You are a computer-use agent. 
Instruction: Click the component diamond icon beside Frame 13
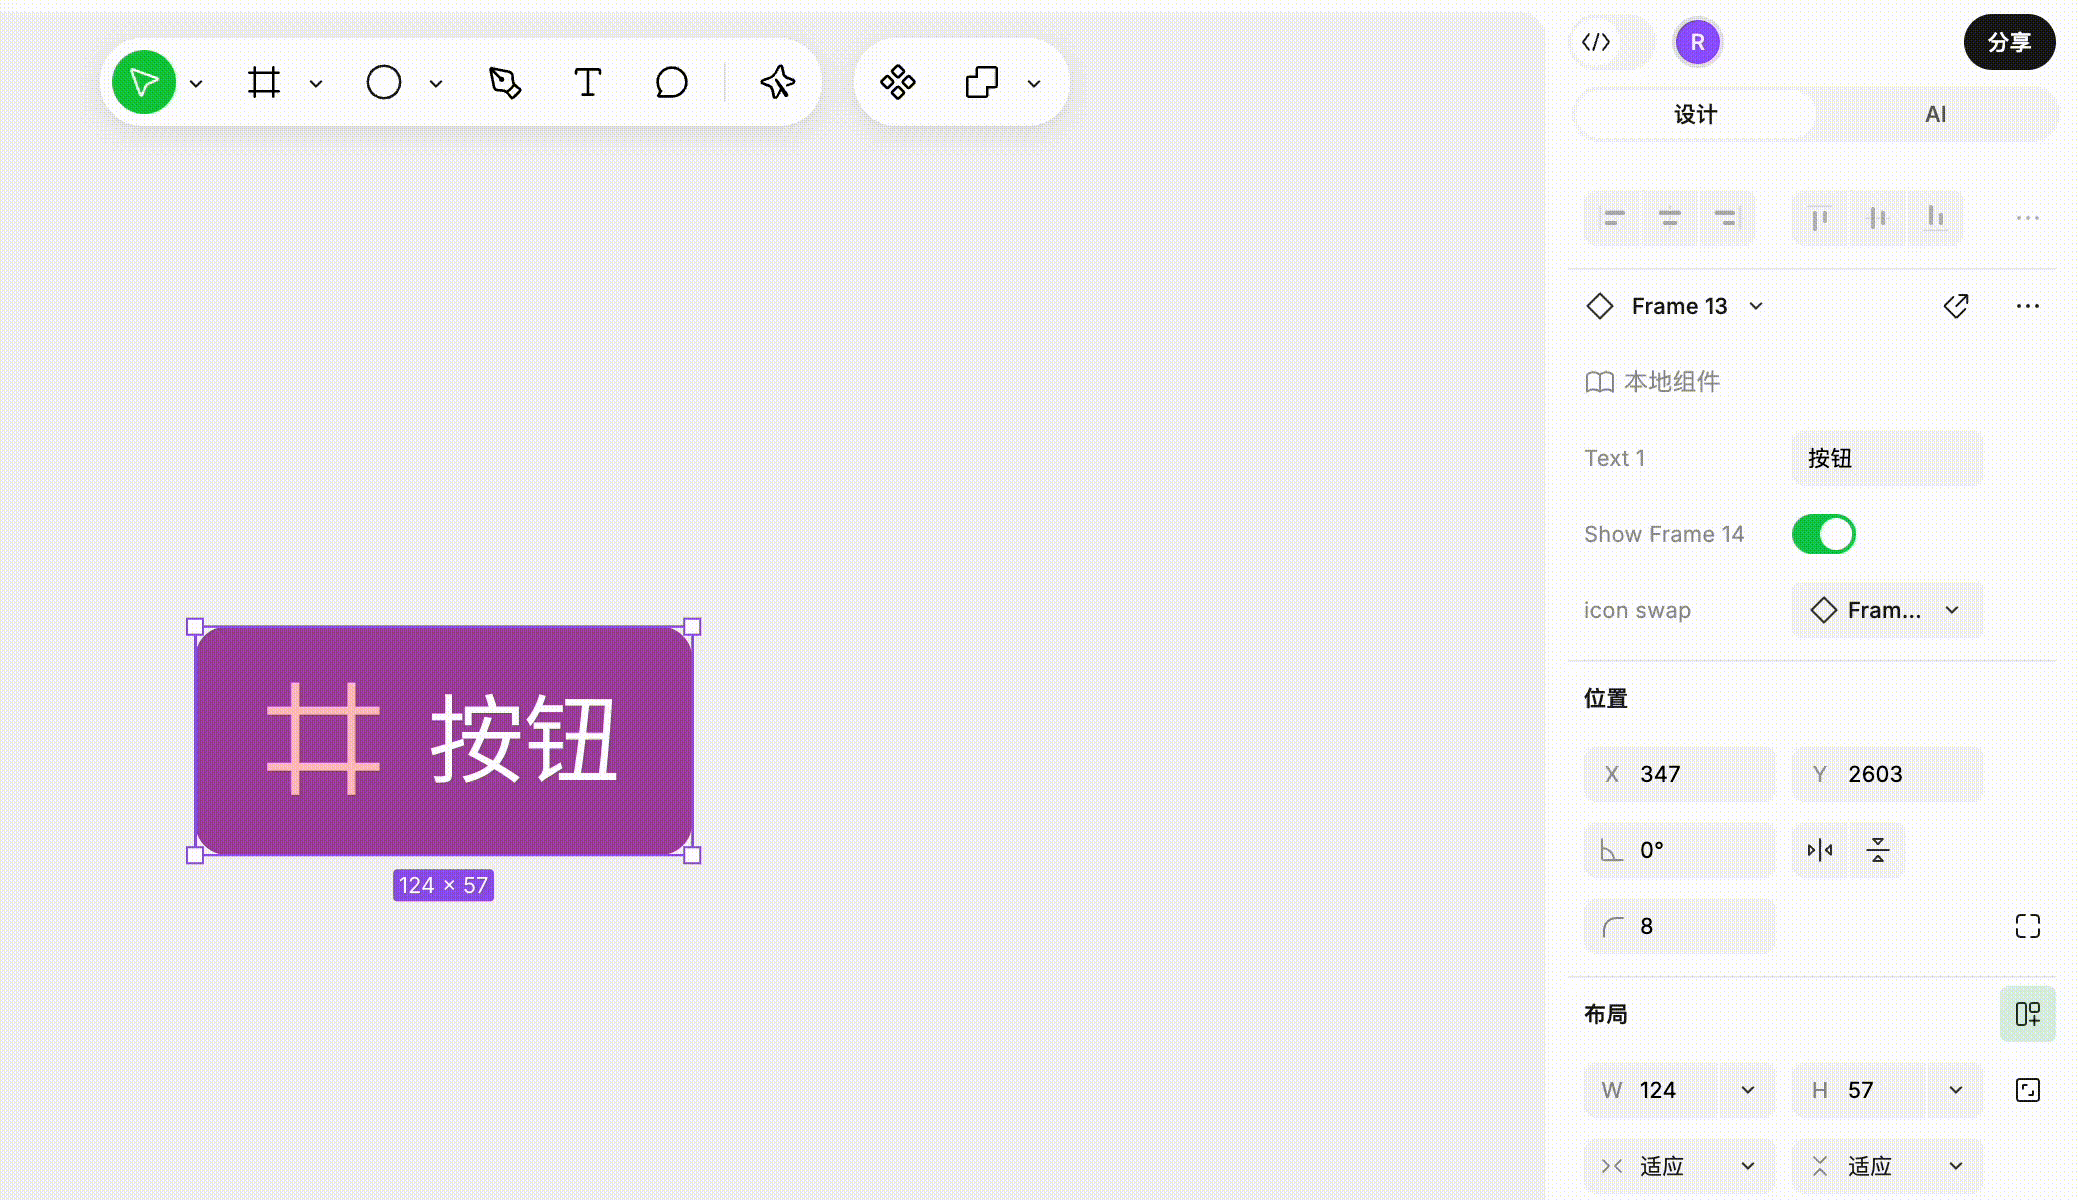pyautogui.click(x=1600, y=306)
